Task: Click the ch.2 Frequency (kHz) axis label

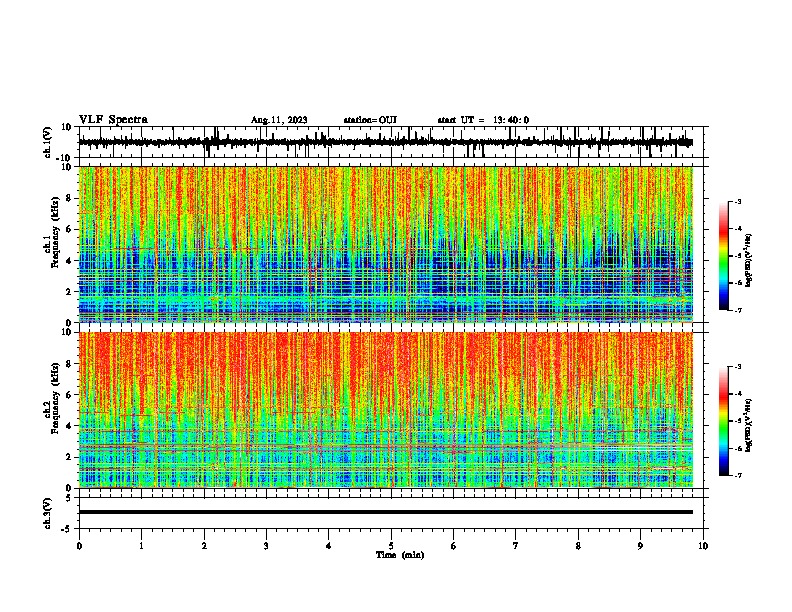Action: coord(52,398)
